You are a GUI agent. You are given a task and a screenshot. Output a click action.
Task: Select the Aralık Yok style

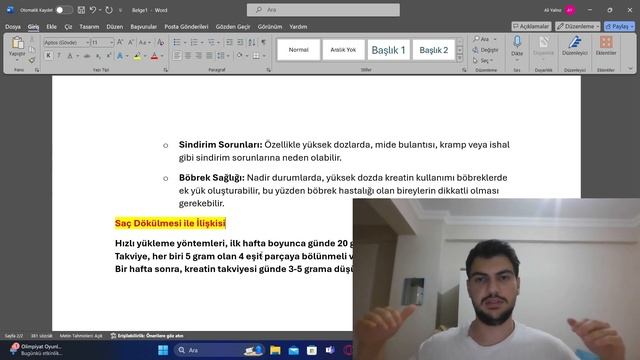point(343,50)
